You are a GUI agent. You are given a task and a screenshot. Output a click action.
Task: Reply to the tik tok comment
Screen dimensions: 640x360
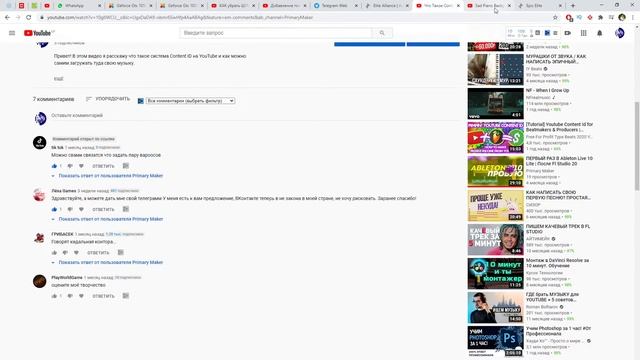[x=103, y=166]
